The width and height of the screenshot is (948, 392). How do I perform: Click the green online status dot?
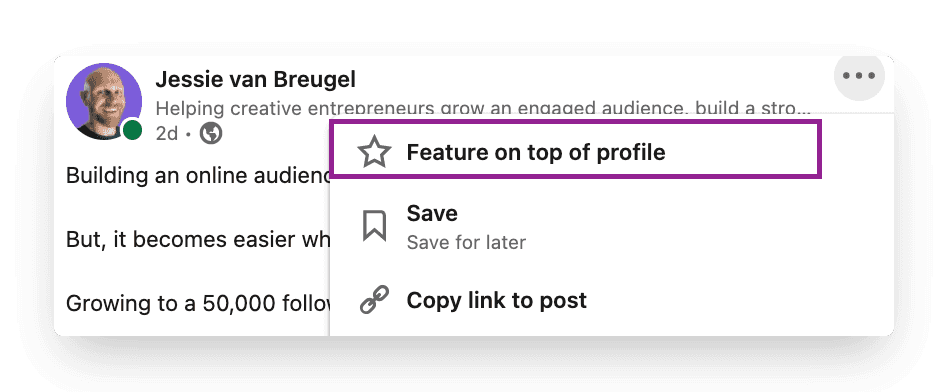click(132, 130)
